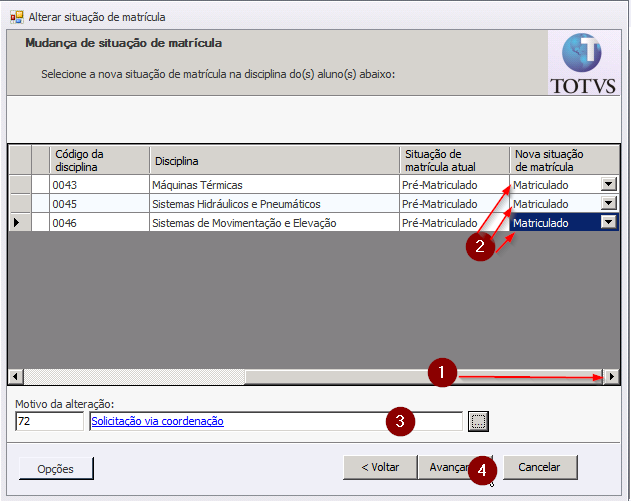Click the Motivo code field containing 72

click(x=50, y=422)
